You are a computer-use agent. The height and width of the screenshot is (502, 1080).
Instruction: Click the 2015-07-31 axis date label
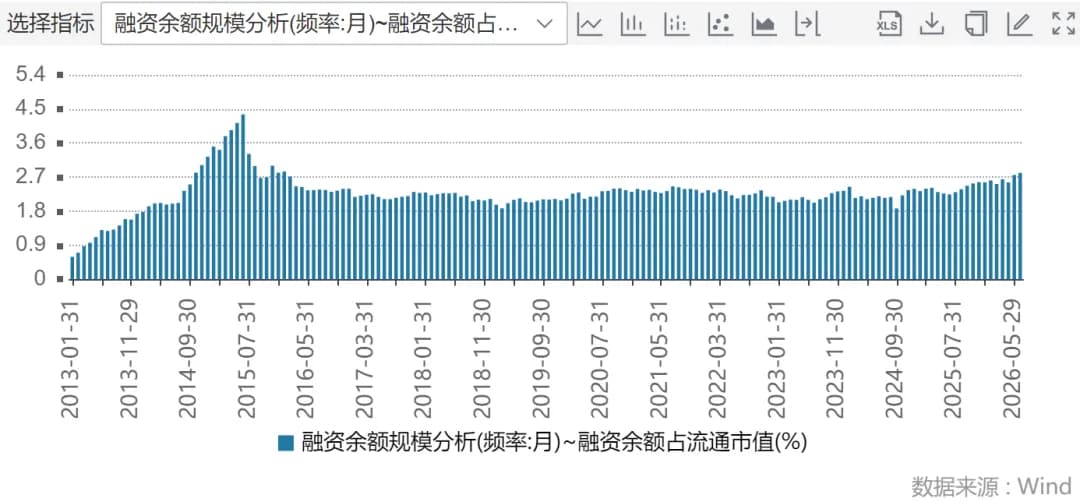tap(247, 359)
